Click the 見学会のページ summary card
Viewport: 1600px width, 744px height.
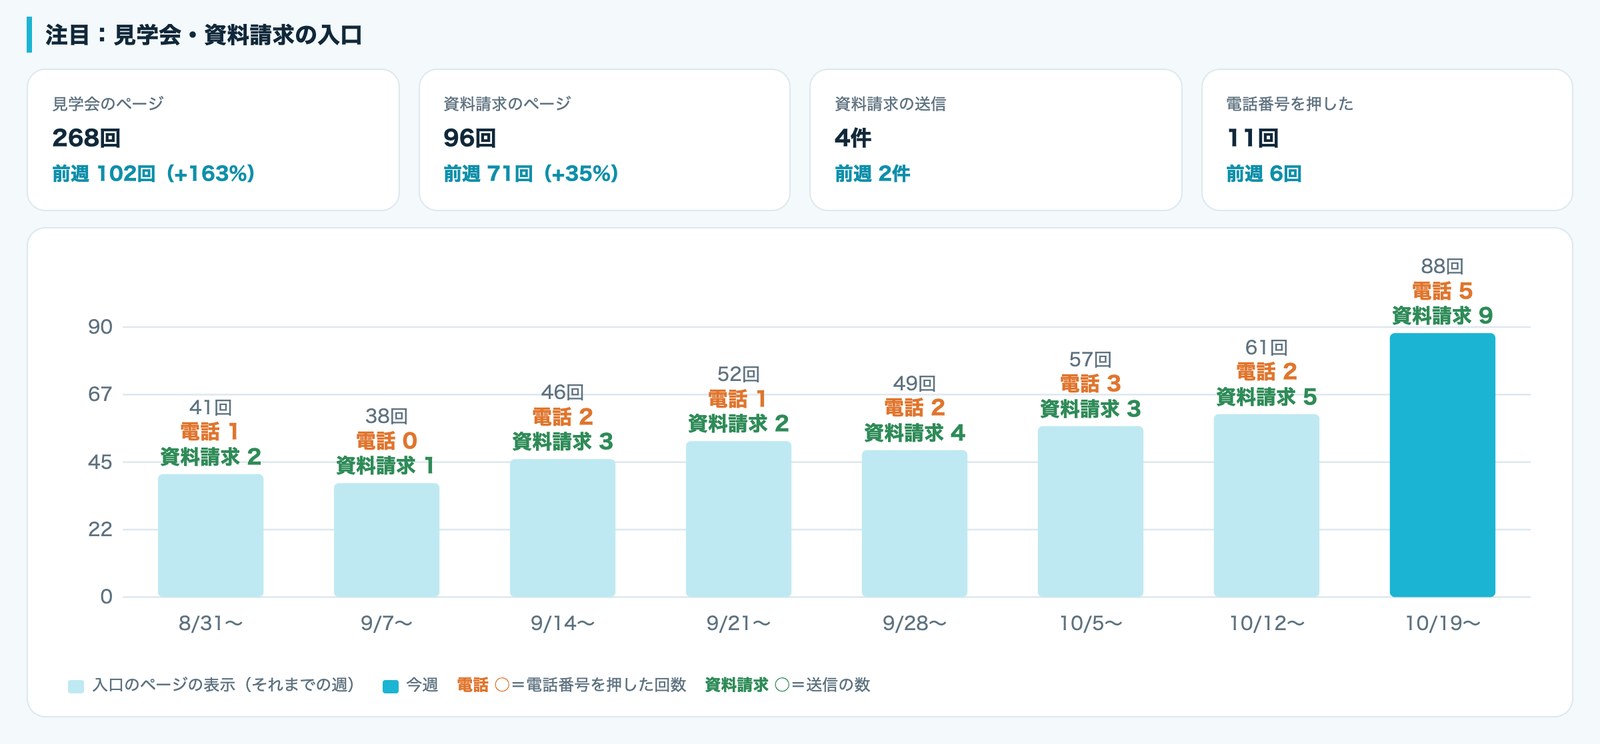coord(213,140)
